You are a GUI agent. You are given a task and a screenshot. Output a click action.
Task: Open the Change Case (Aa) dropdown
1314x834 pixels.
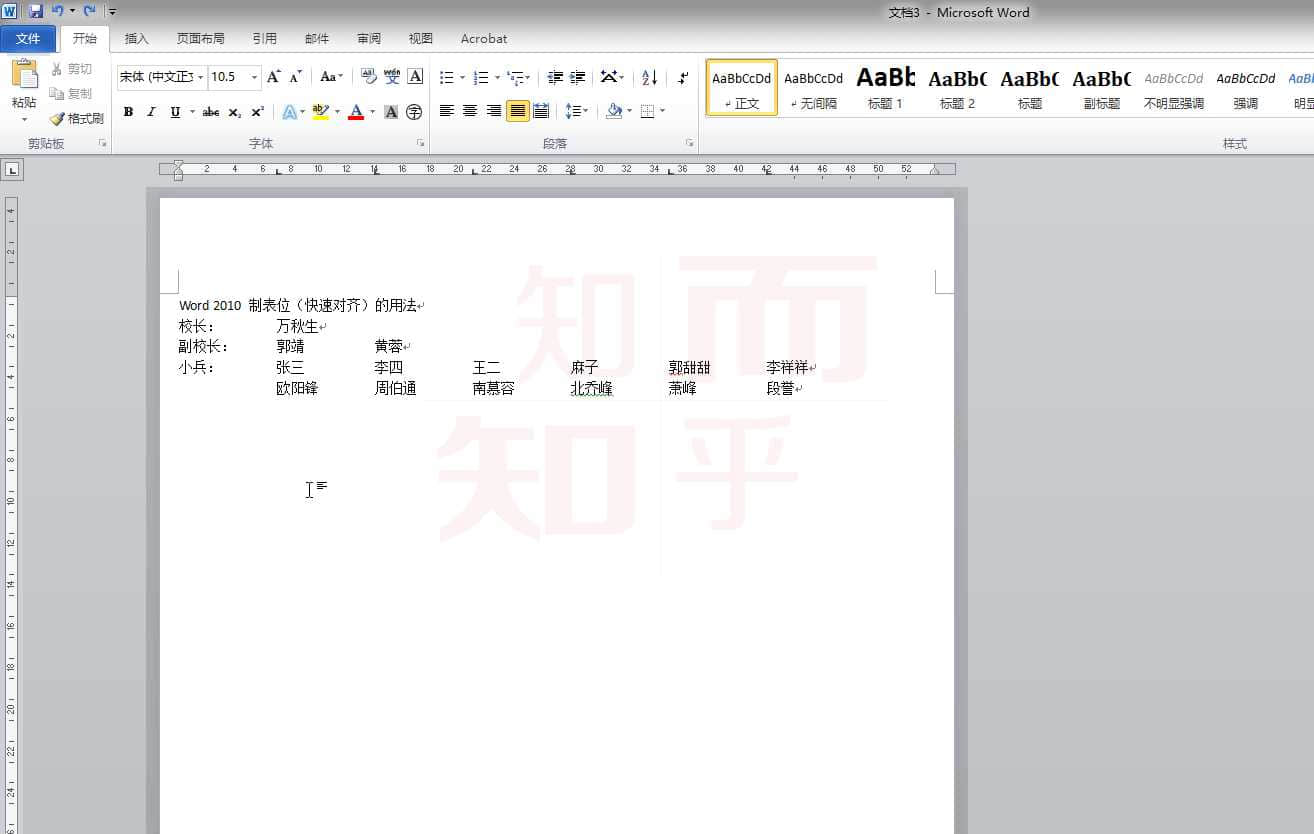tap(331, 77)
